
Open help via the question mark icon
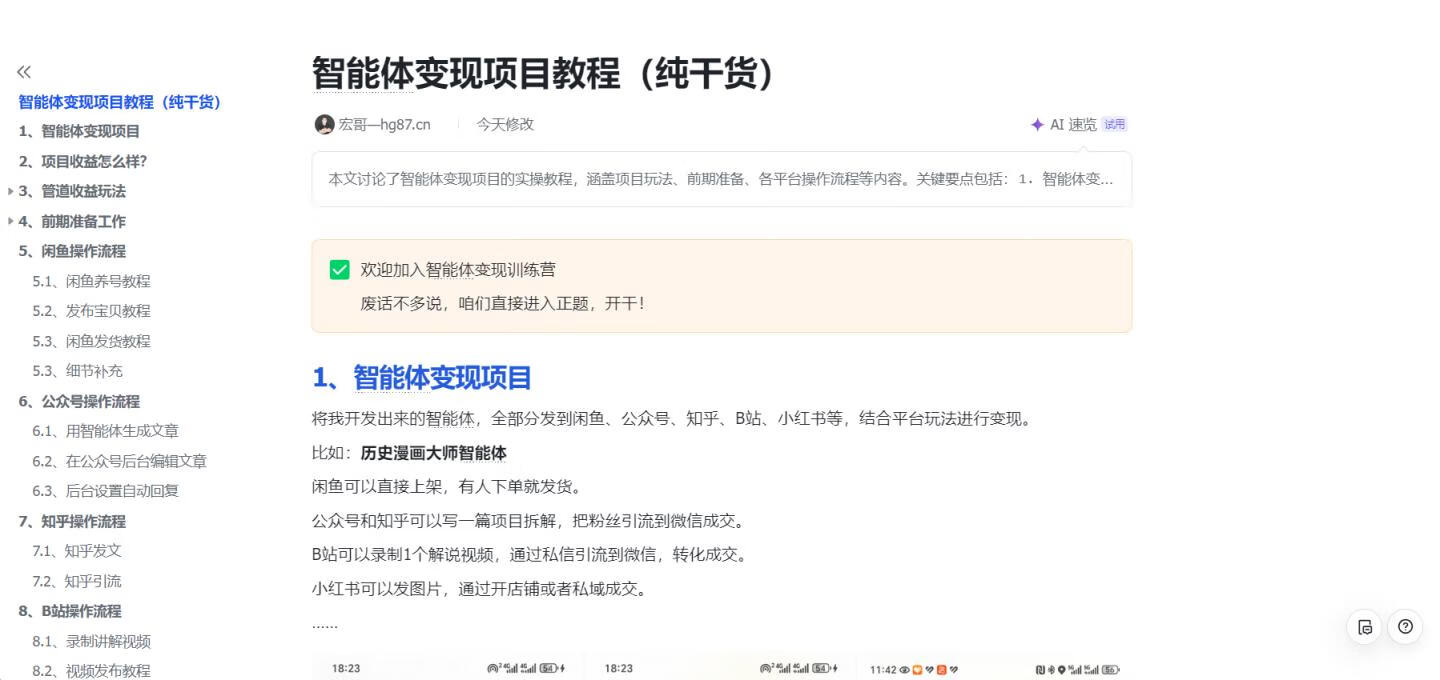[x=1405, y=627]
